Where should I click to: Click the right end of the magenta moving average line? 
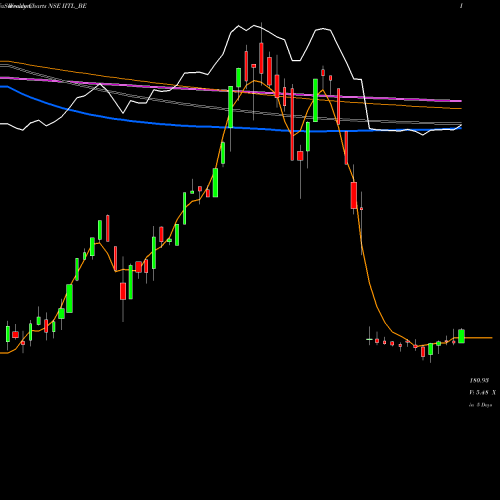click(x=460, y=101)
